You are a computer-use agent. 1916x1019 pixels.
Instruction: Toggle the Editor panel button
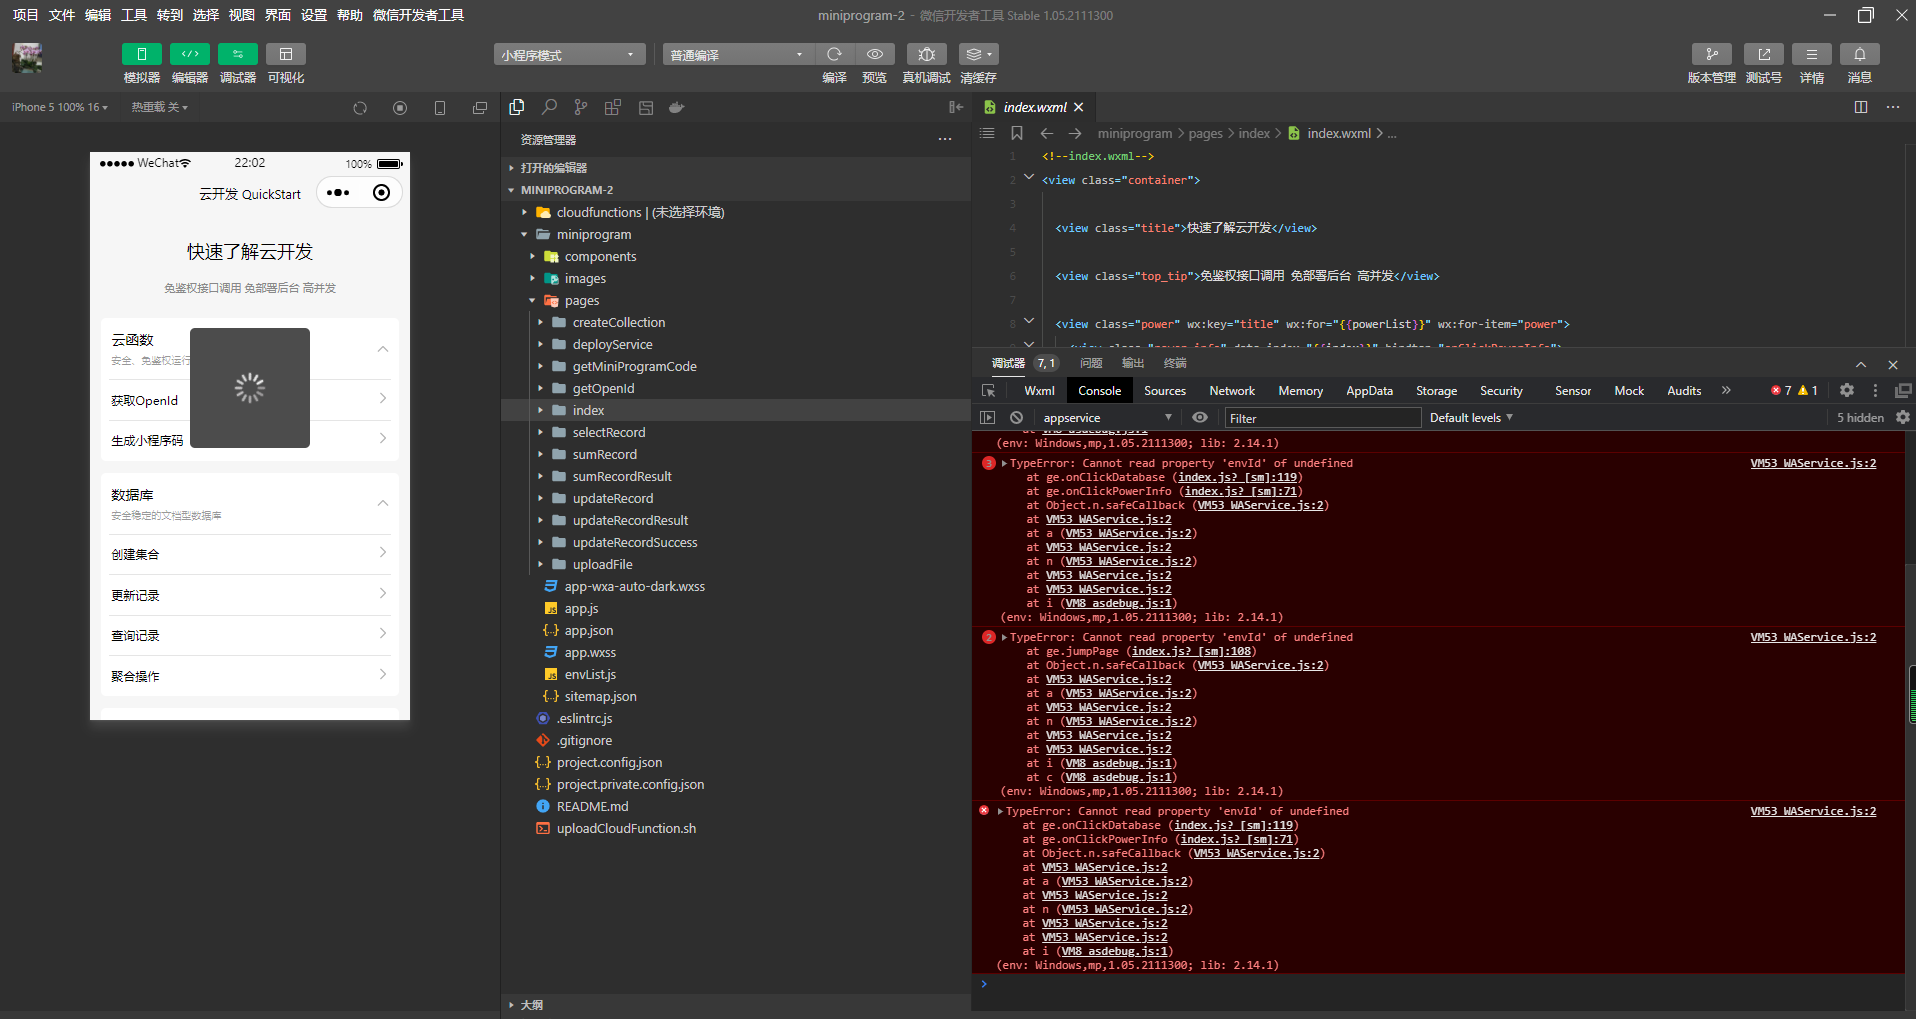pyautogui.click(x=189, y=54)
